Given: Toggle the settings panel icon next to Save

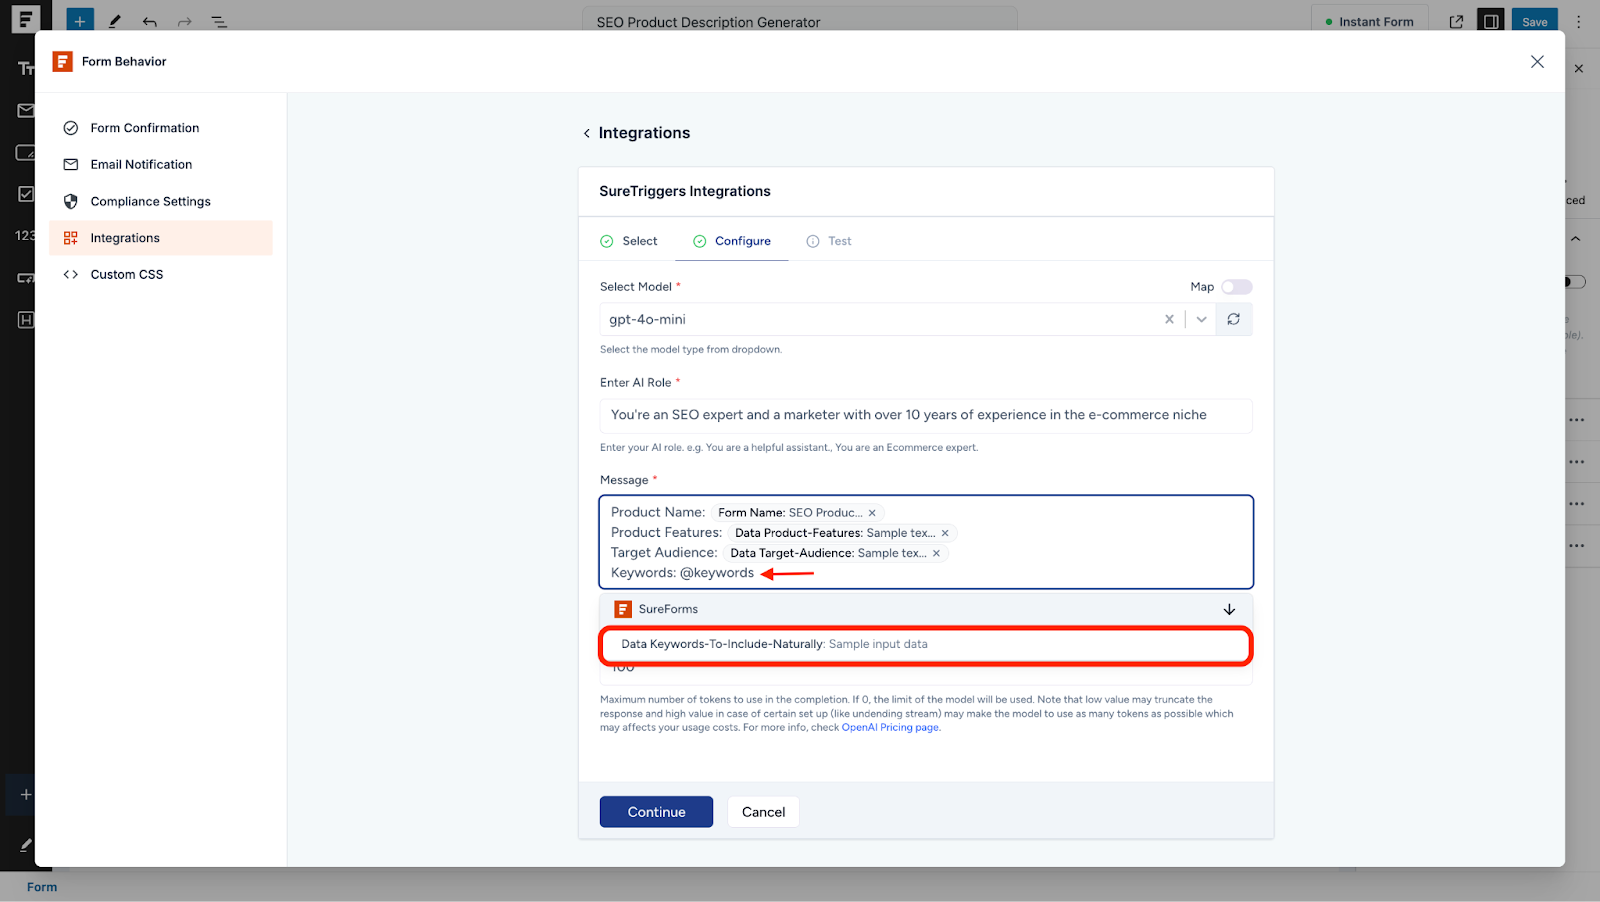Looking at the screenshot, I should (x=1489, y=20).
